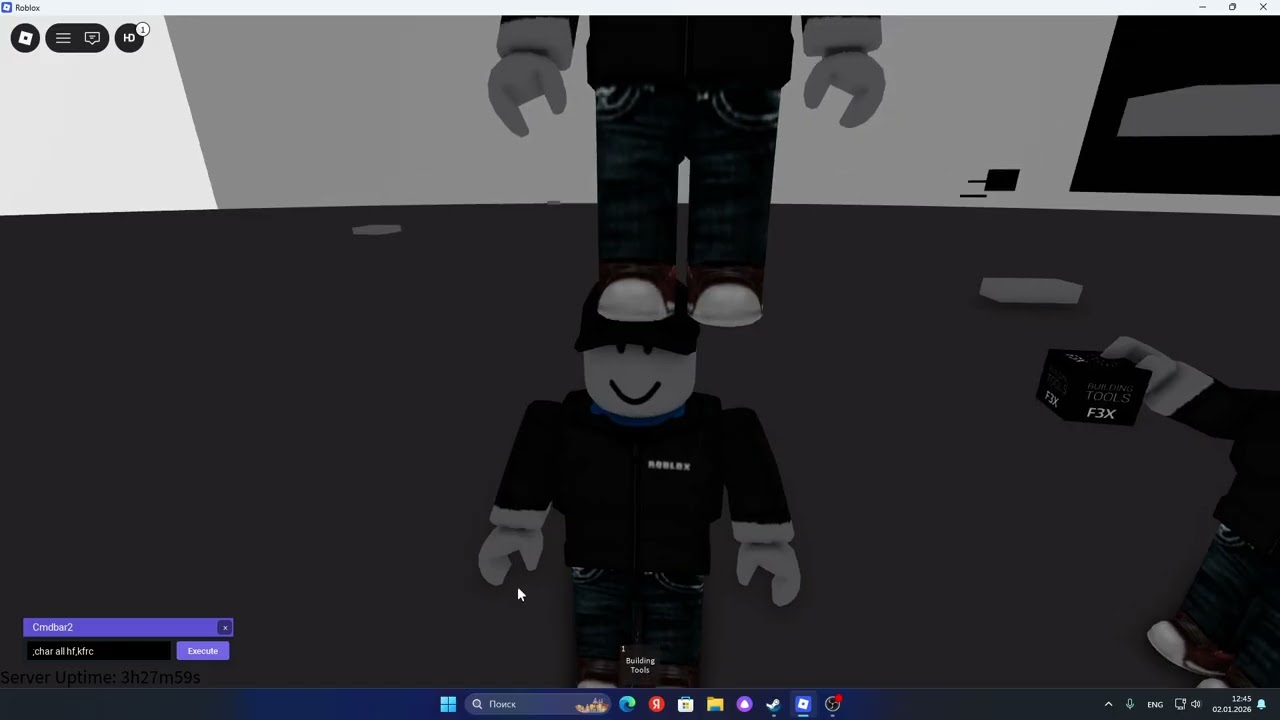Open the hamburger menu in top bar
The height and width of the screenshot is (720, 1280).
pyautogui.click(x=63, y=38)
